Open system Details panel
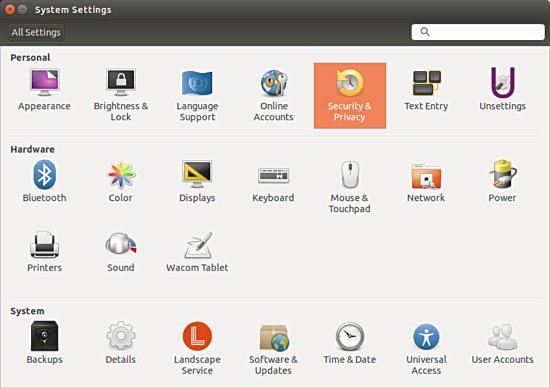This screenshot has width=550, height=388. coord(121,343)
